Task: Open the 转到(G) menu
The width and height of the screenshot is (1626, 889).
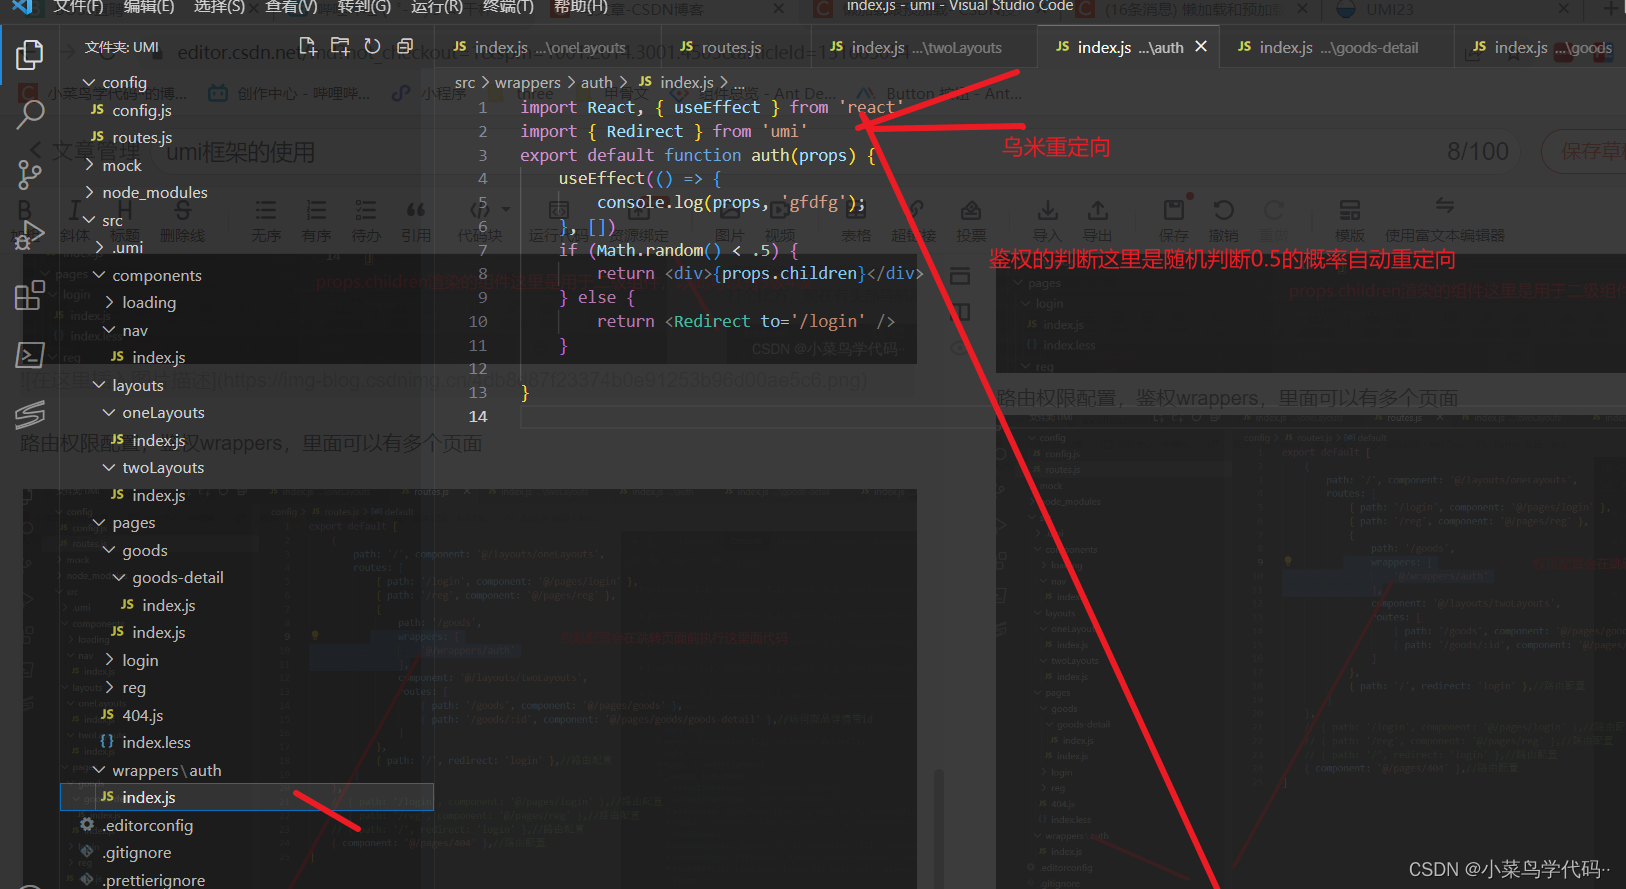Action: [364, 7]
